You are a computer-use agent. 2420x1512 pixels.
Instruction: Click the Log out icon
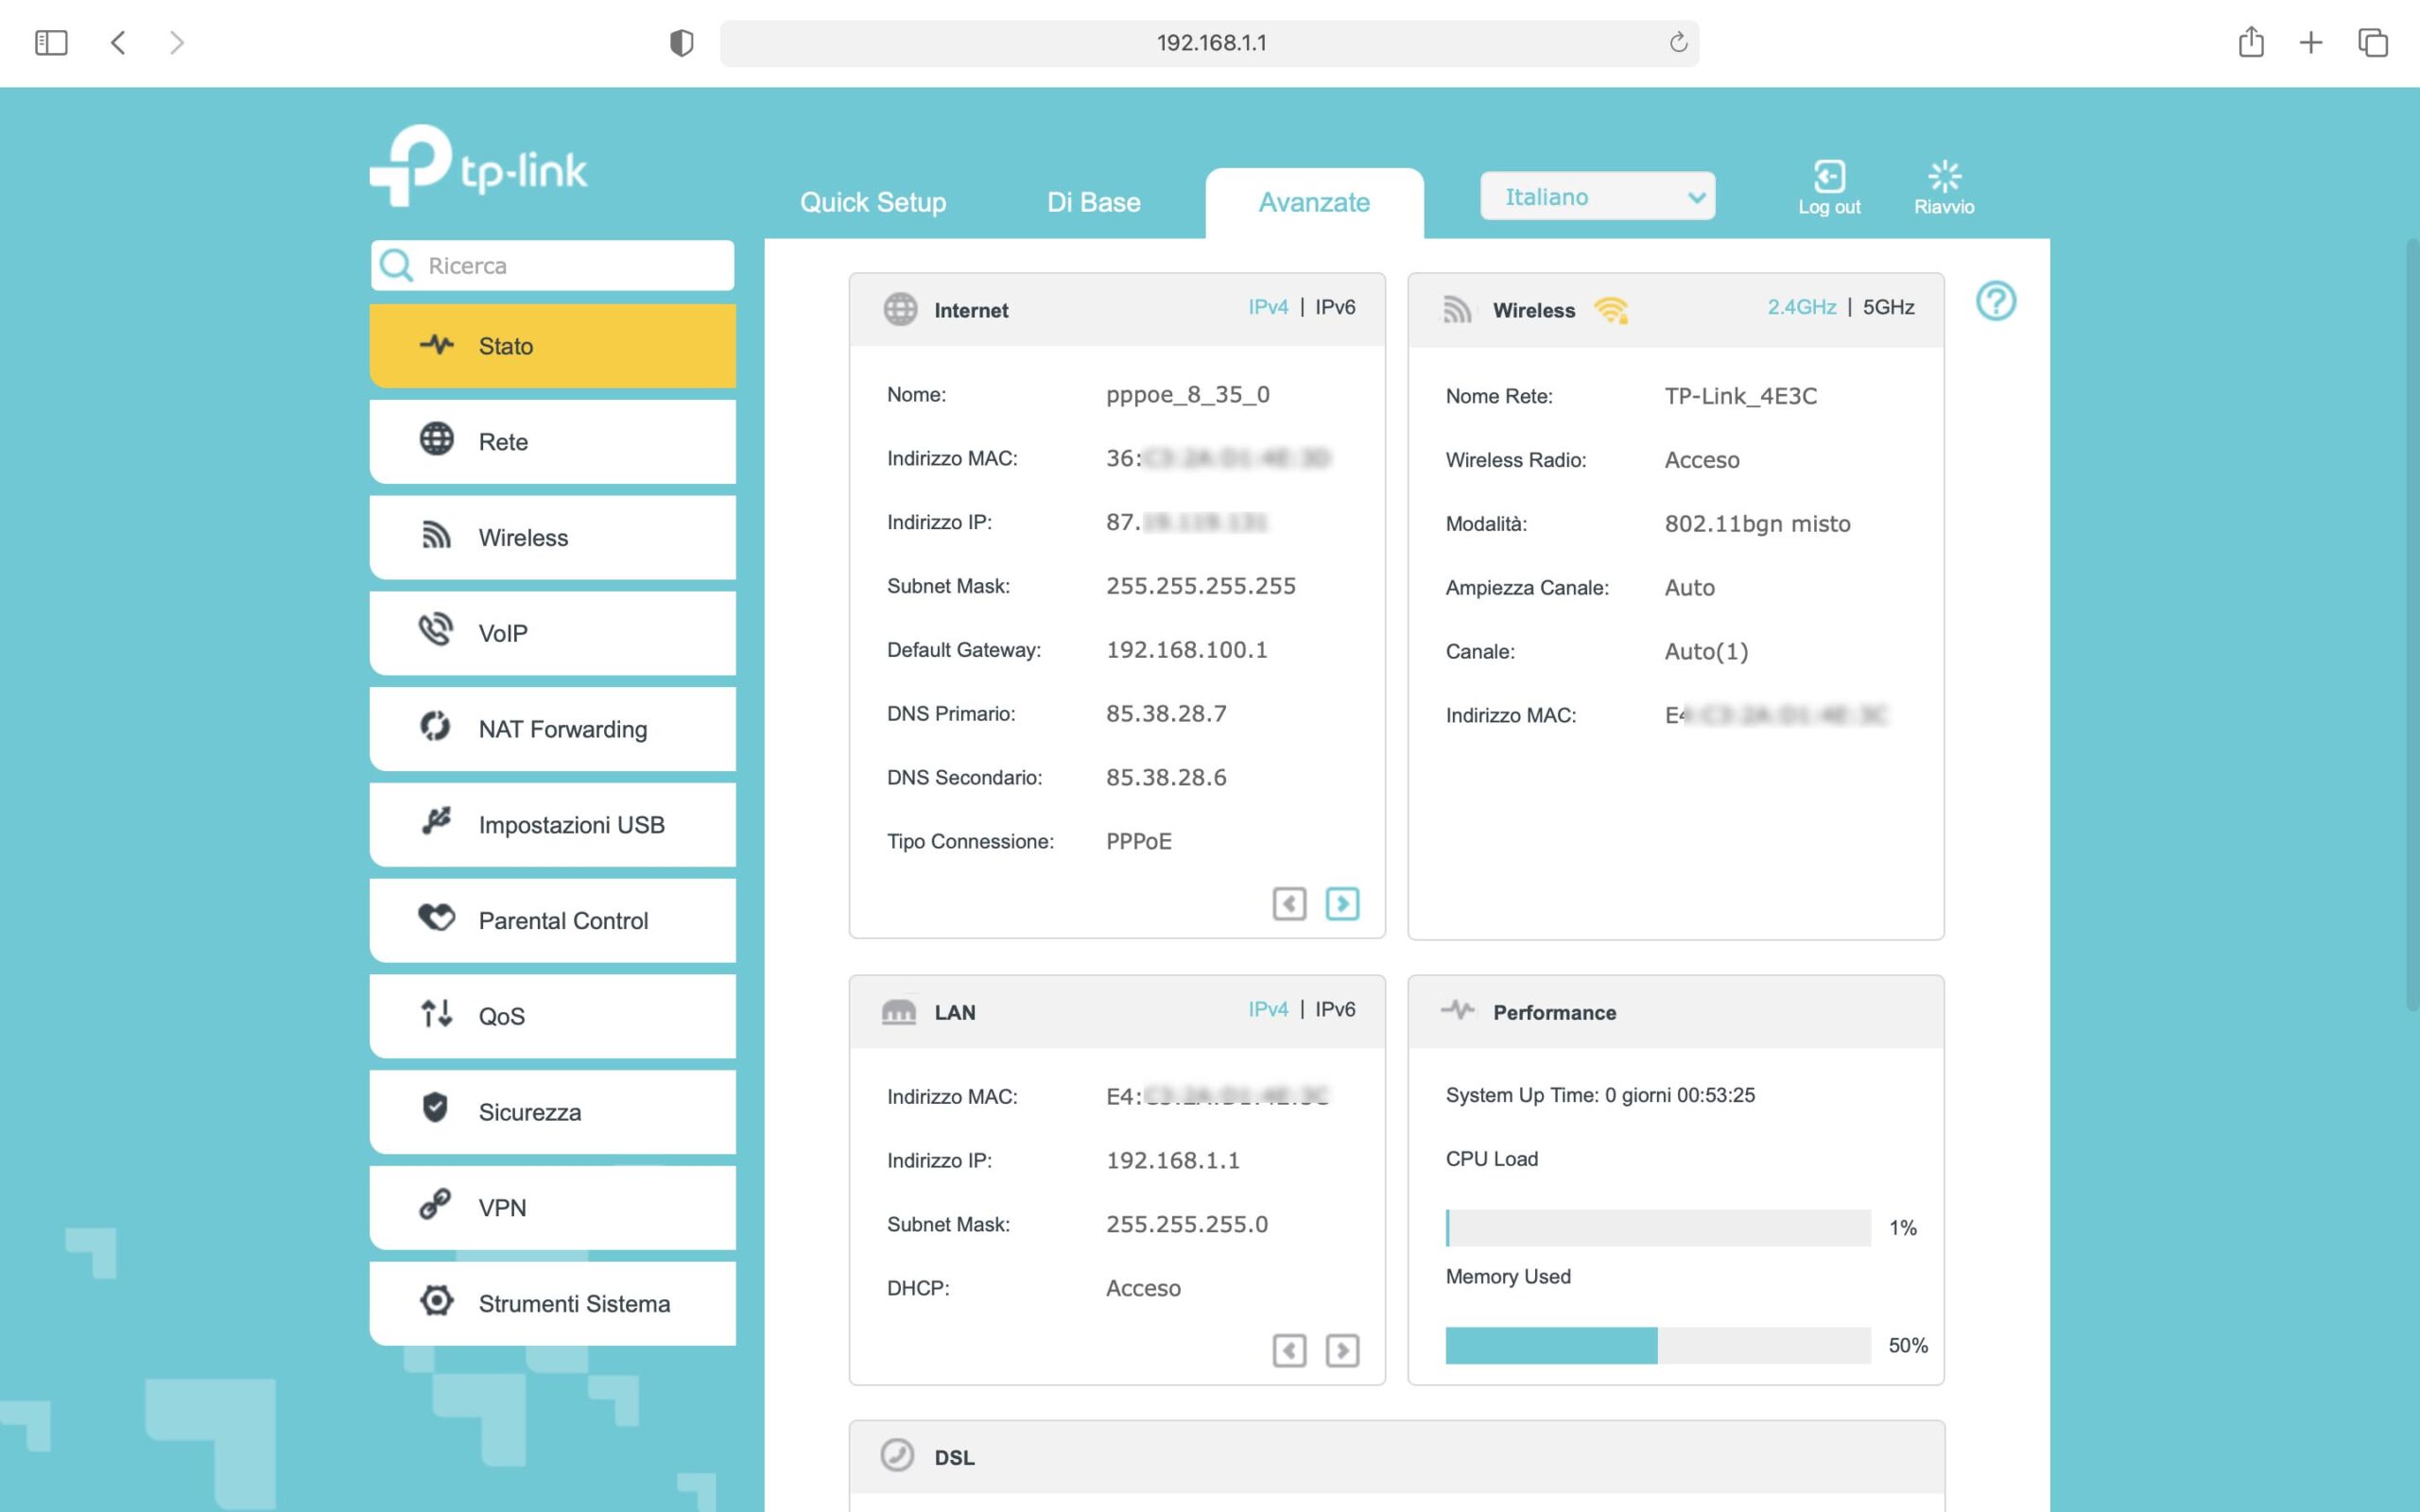click(1828, 177)
